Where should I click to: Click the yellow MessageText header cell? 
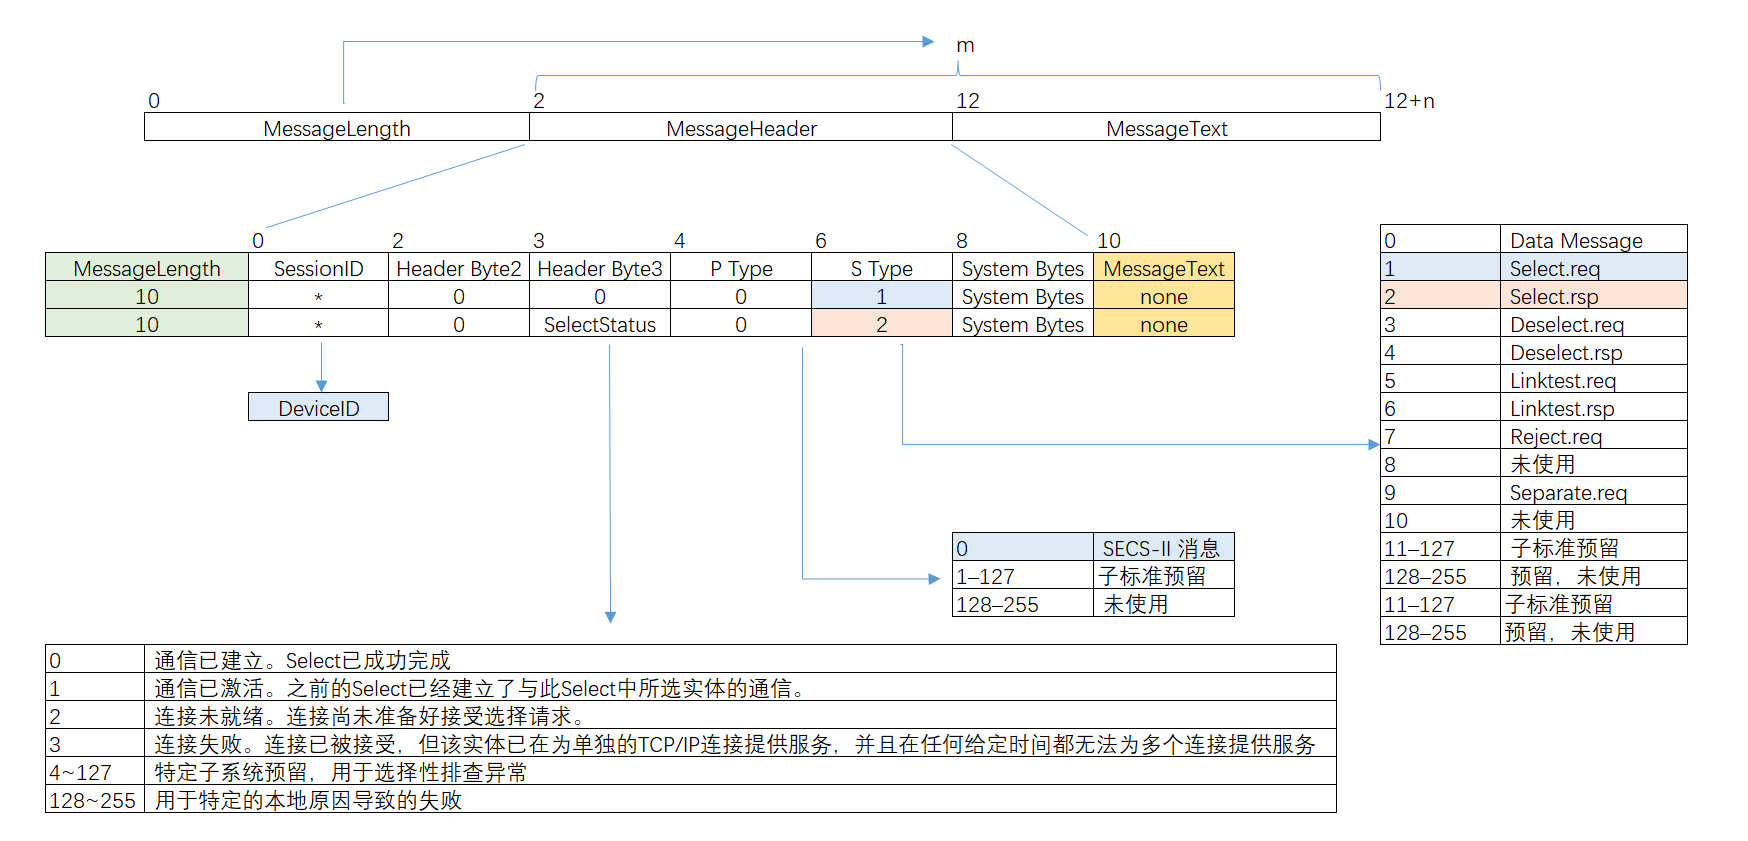click(1163, 268)
